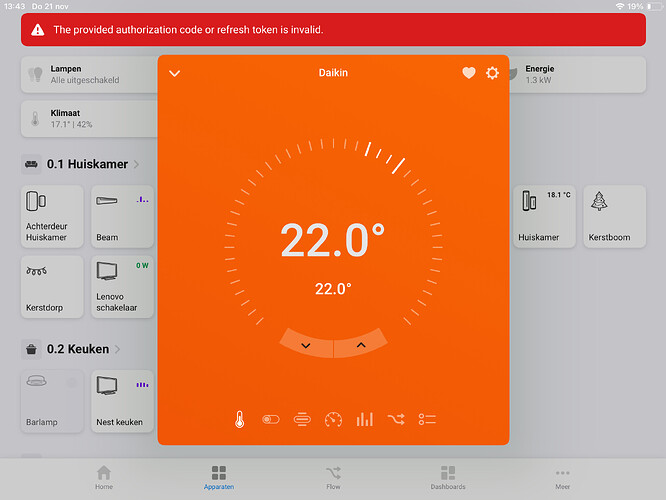666x500 pixels.
Task: Open the list options icon in Daikin panel
Action: pyautogui.click(x=427, y=420)
